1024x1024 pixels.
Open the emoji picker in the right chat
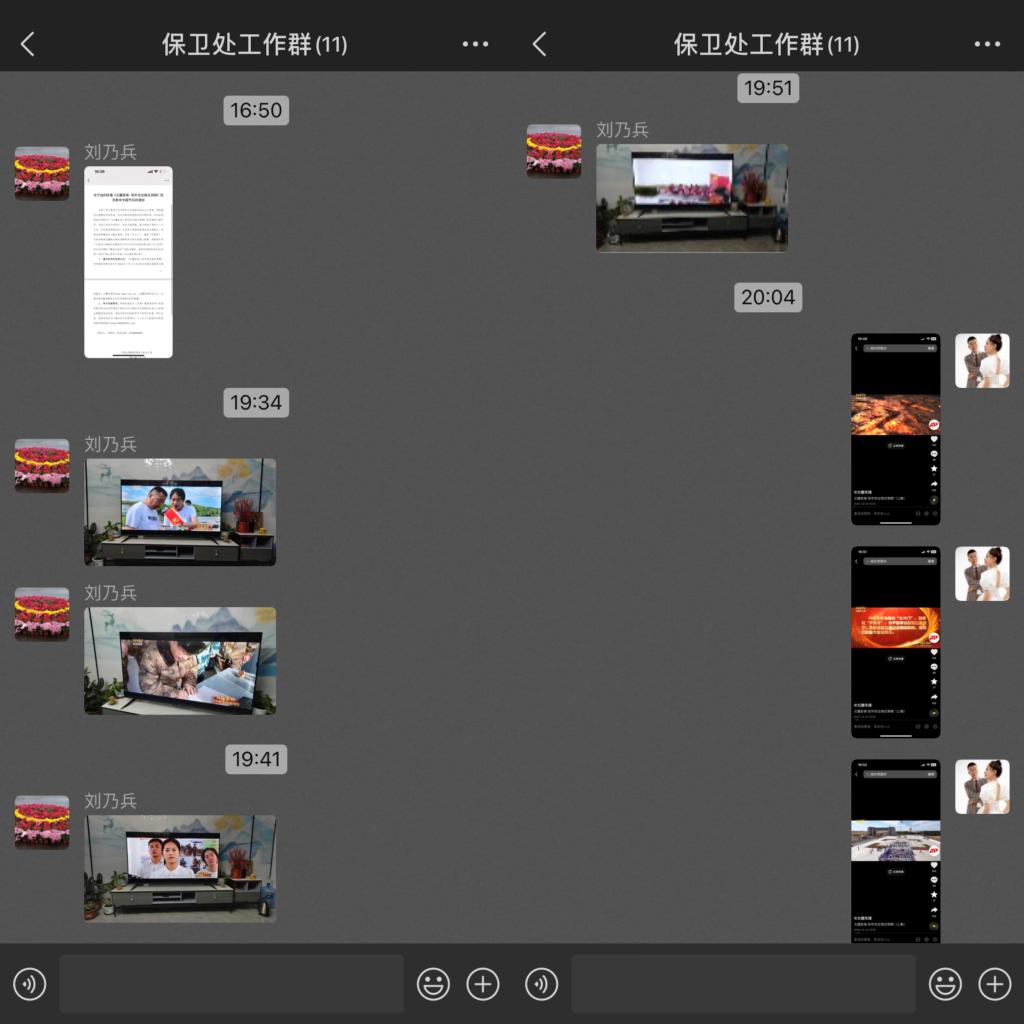(946, 984)
